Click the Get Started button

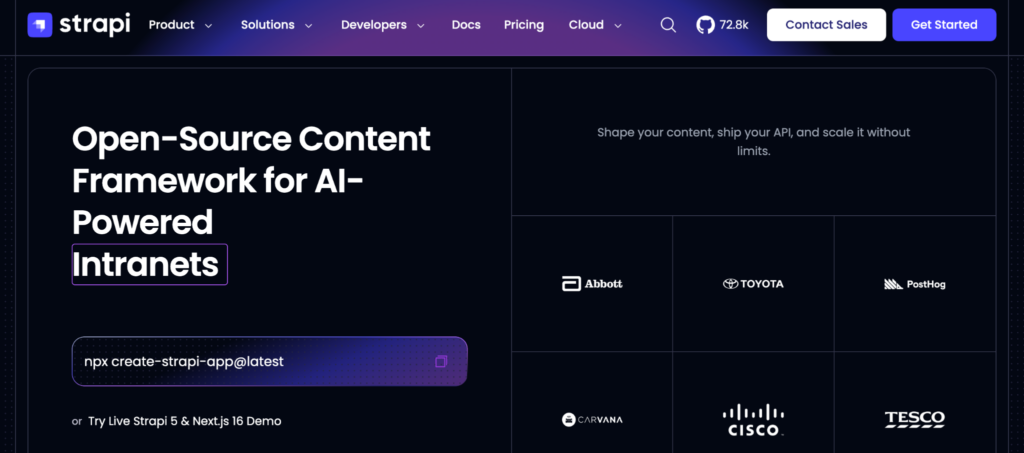pyautogui.click(x=944, y=25)
